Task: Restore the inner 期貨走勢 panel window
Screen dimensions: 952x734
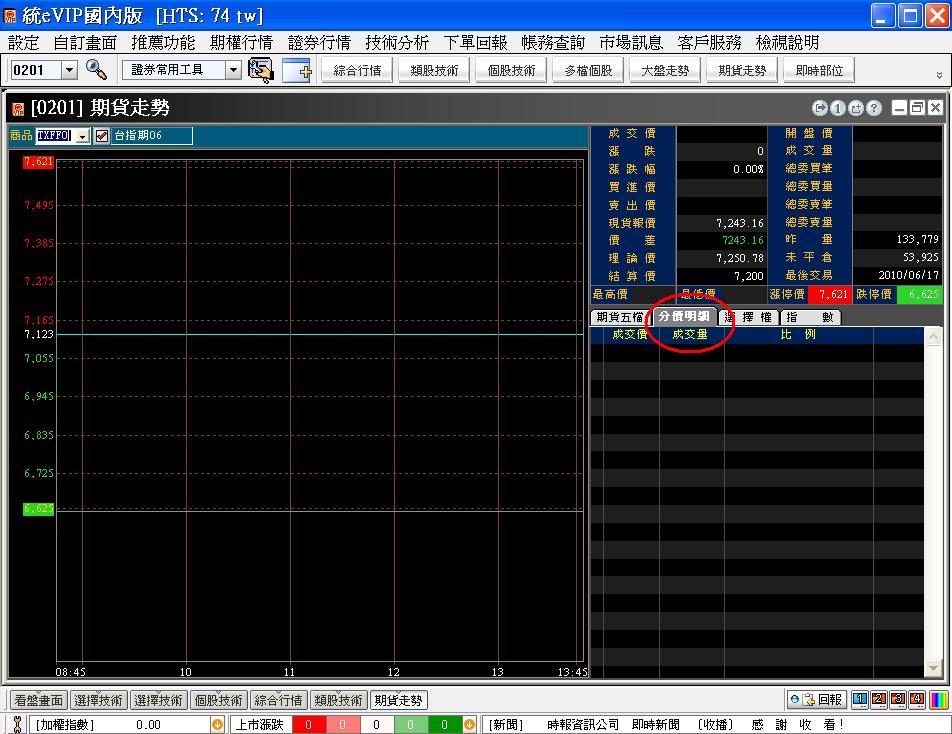Action: [917, 108]
